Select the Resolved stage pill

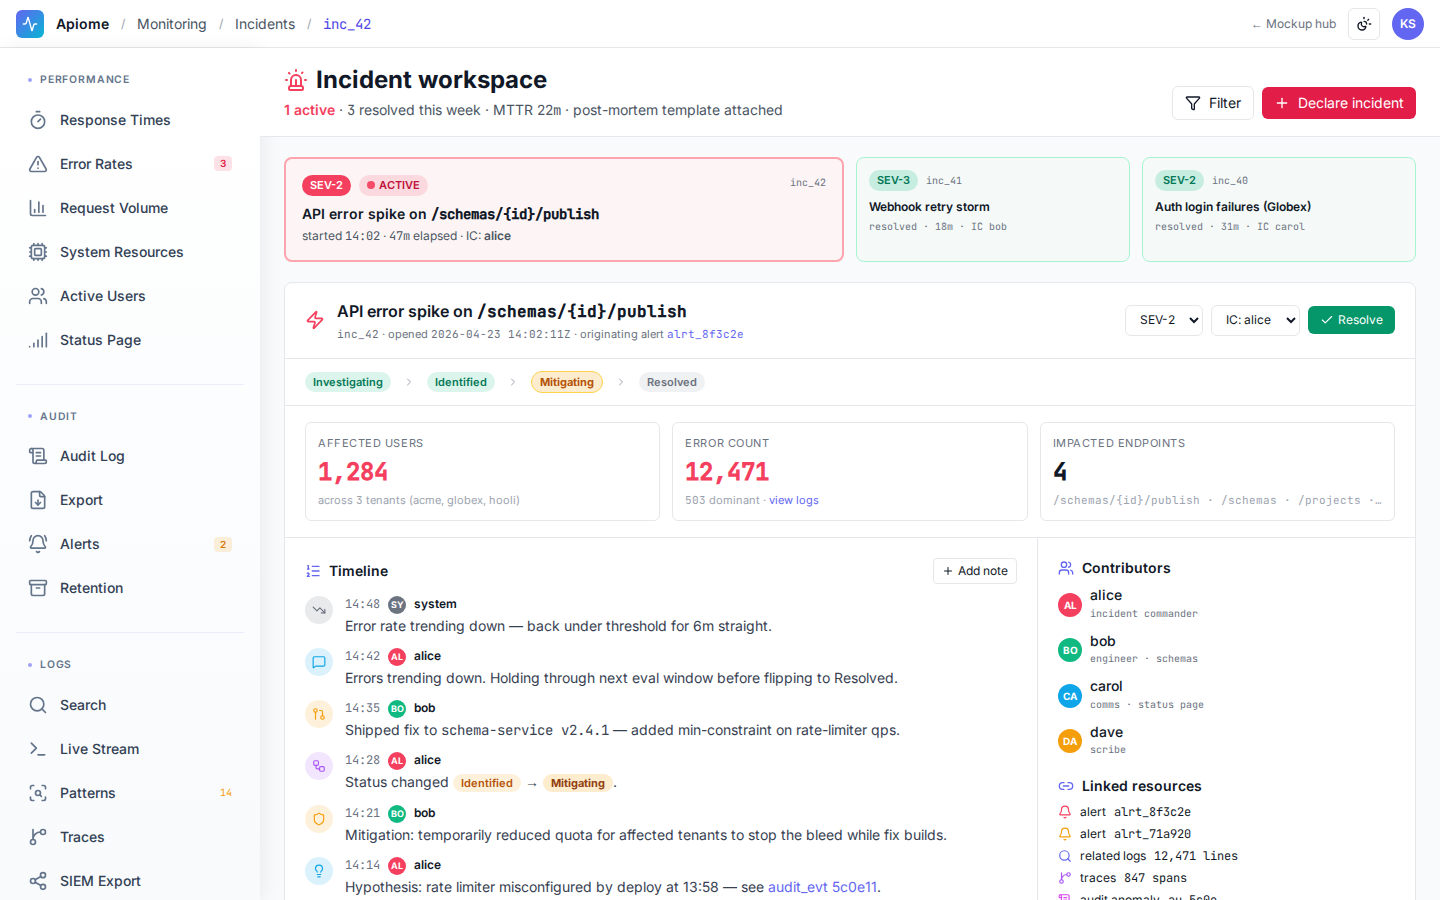click(672, 382)
